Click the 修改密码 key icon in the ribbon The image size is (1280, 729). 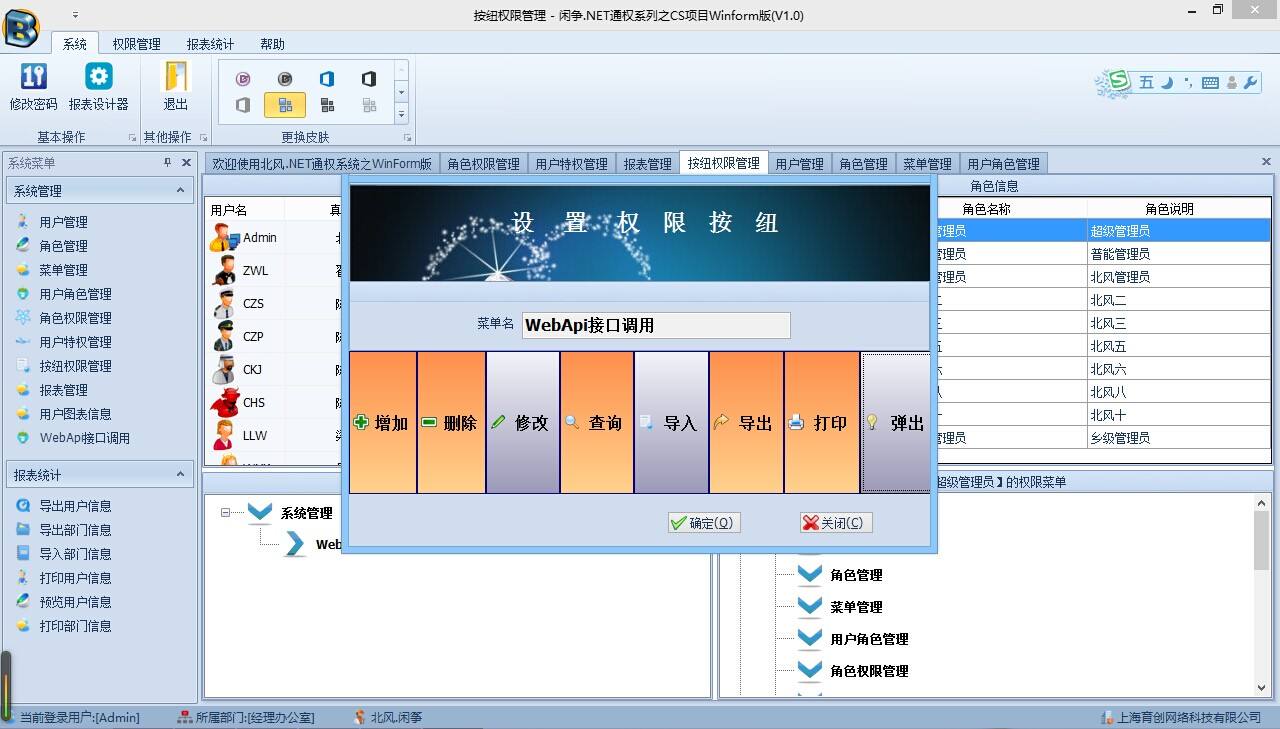pos(33,77)
